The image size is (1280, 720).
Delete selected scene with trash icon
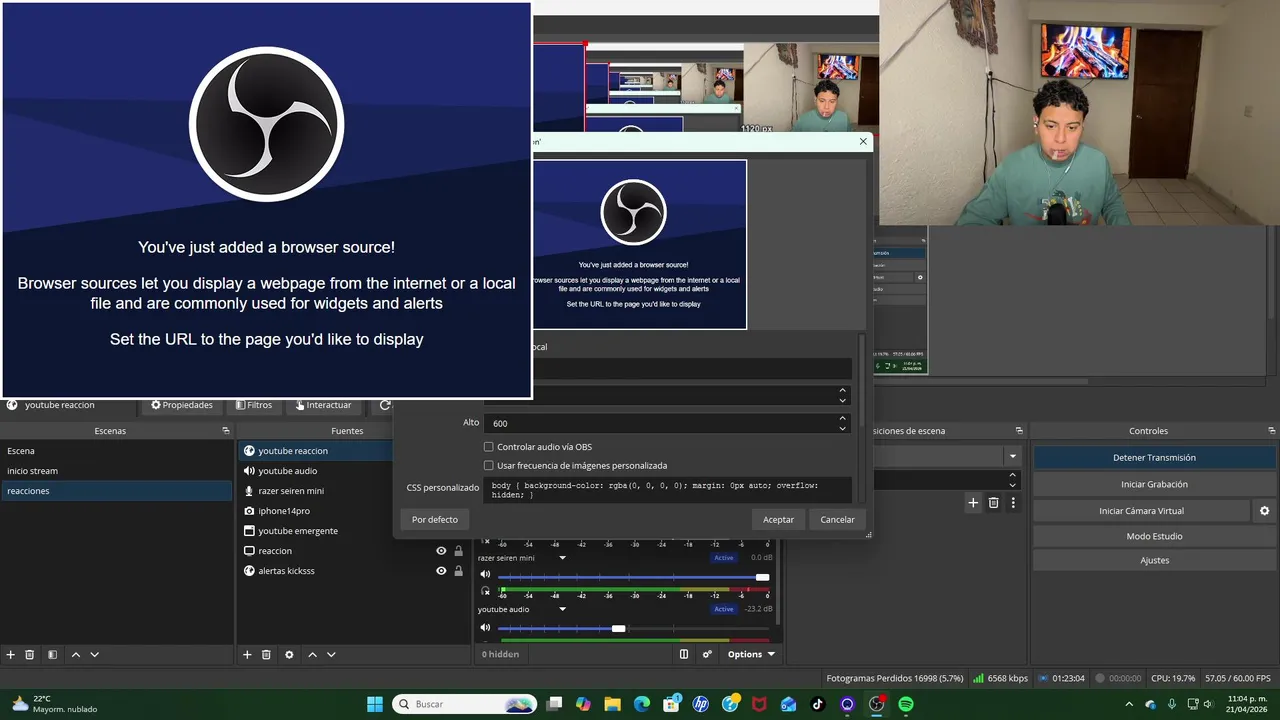coord(30,654)
